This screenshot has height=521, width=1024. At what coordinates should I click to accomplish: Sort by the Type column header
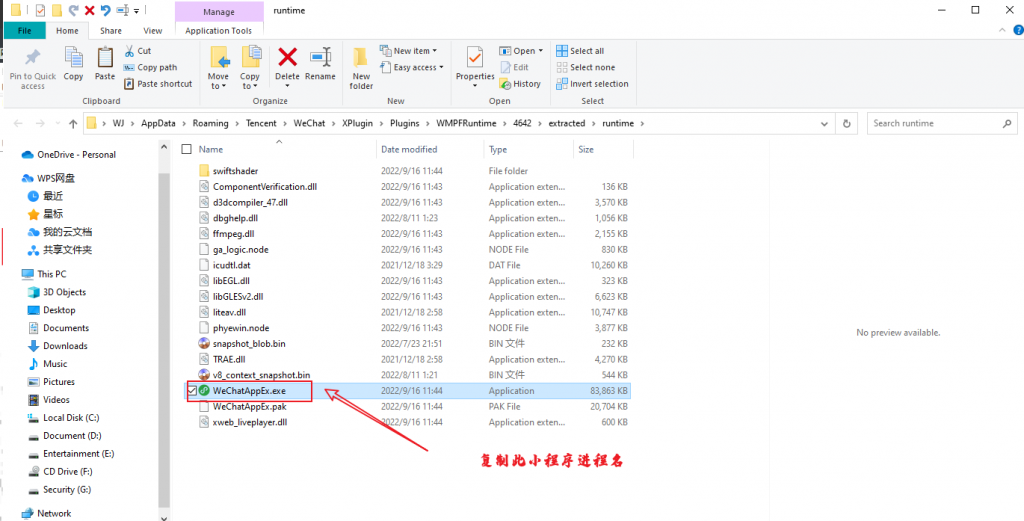(498, 149)
